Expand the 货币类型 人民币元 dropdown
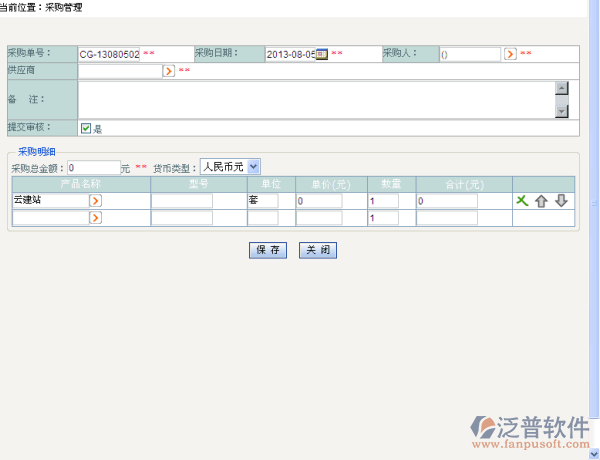This screenshot has width=600, height=460. click(253, 167)
